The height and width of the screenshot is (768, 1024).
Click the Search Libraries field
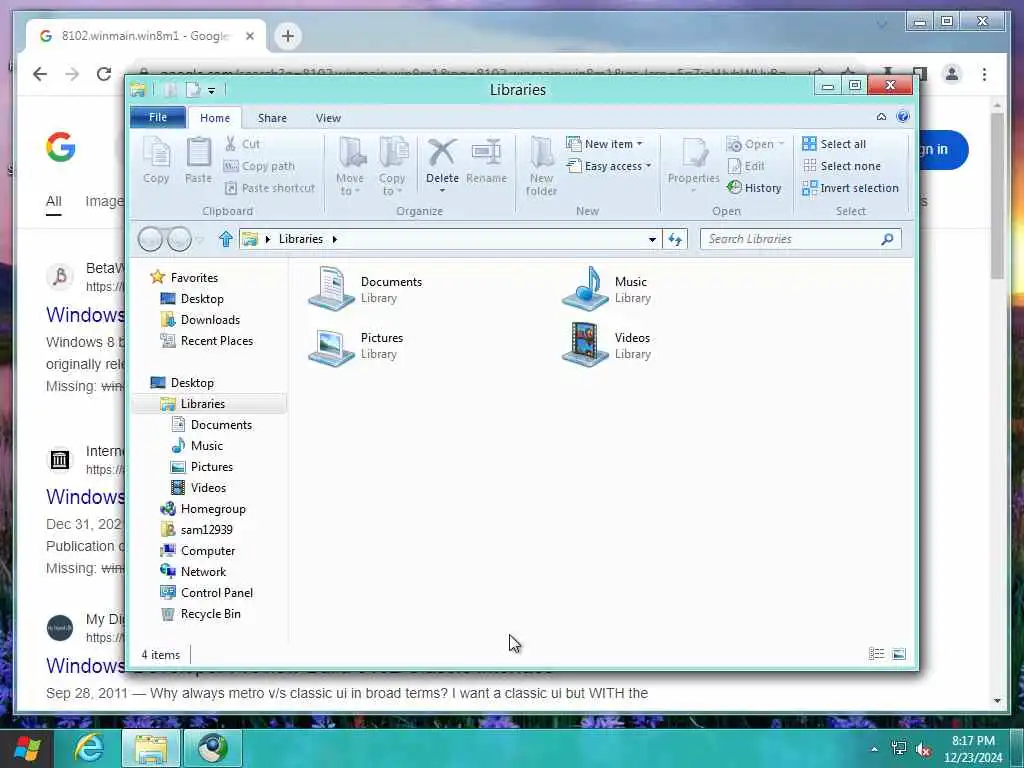[x=801, y=239]
